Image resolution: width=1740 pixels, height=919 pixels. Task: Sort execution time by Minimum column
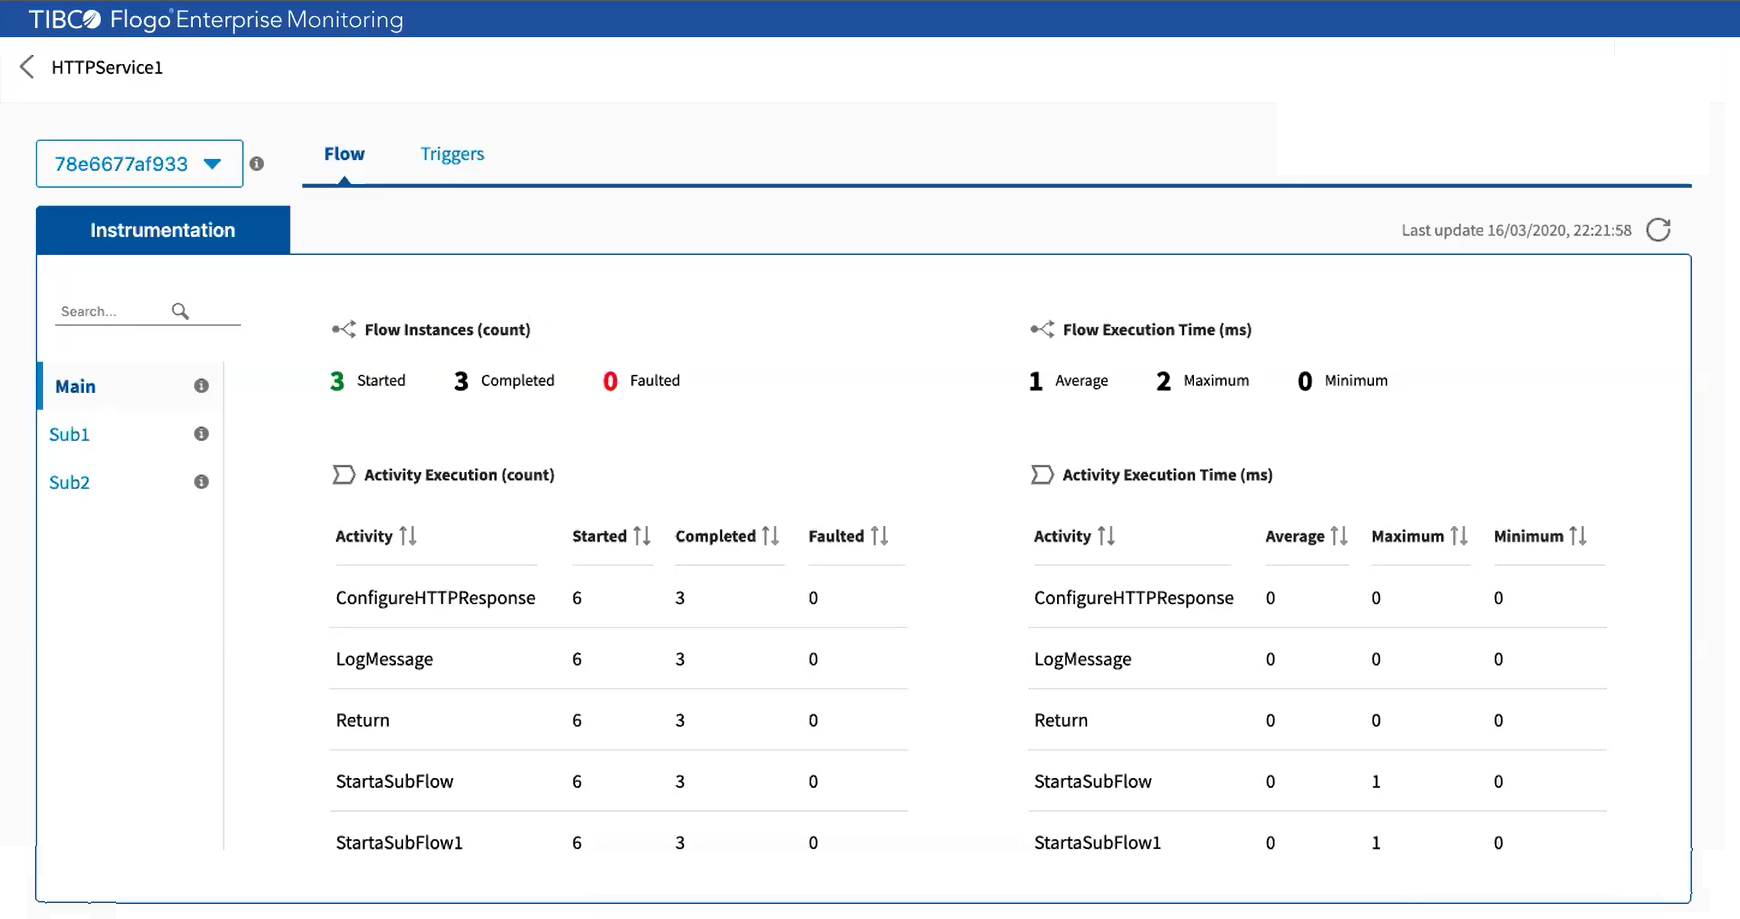pyautogui.click(x=1578, y=536)
